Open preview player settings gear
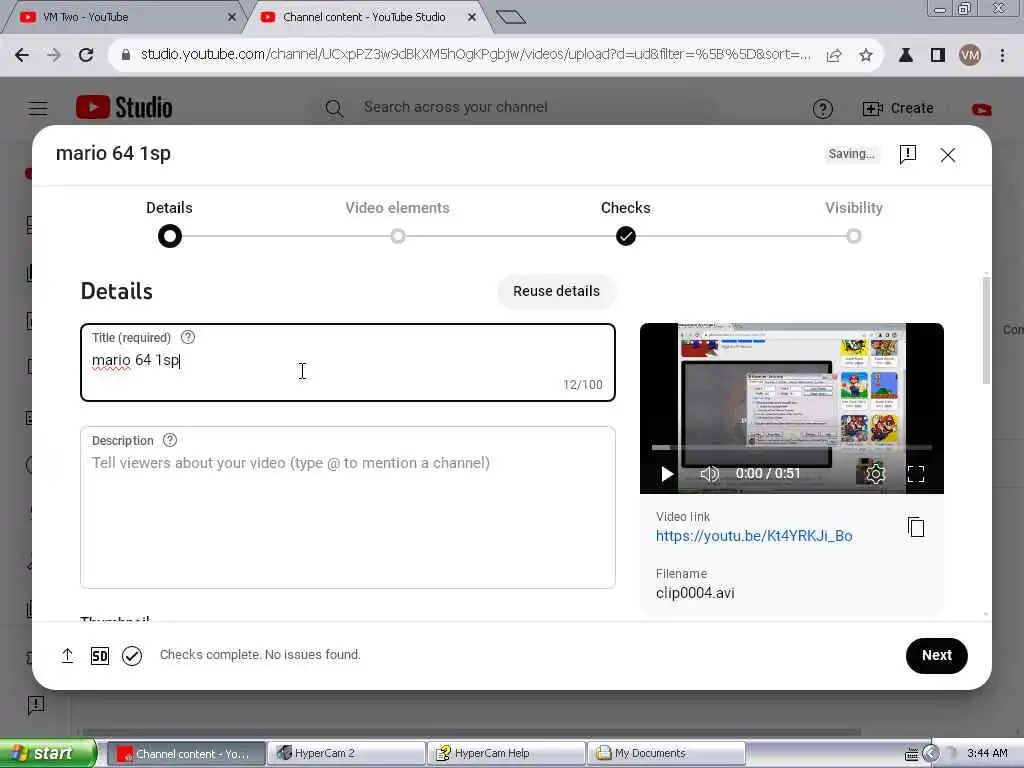The width and height of the screenshot is (1024, 768). pyautogui.click(x=875, y=473)
